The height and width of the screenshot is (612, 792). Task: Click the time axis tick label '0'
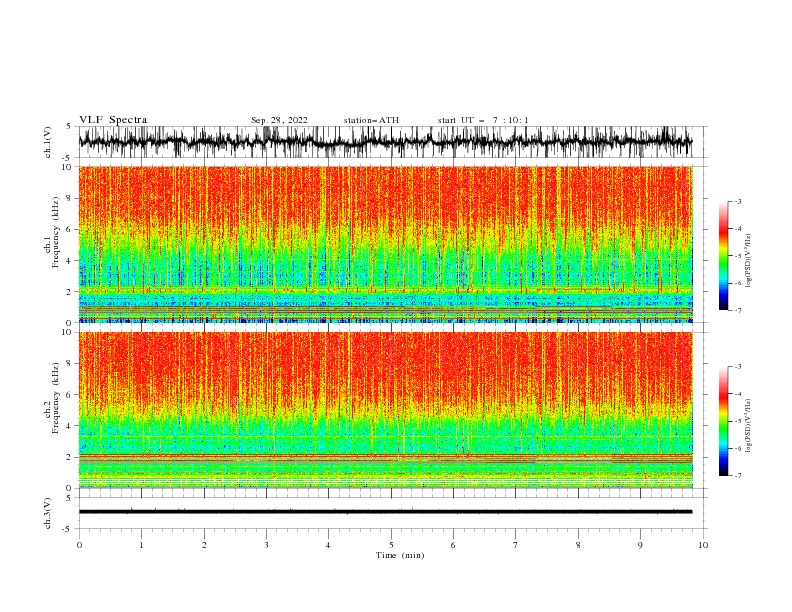79,545
